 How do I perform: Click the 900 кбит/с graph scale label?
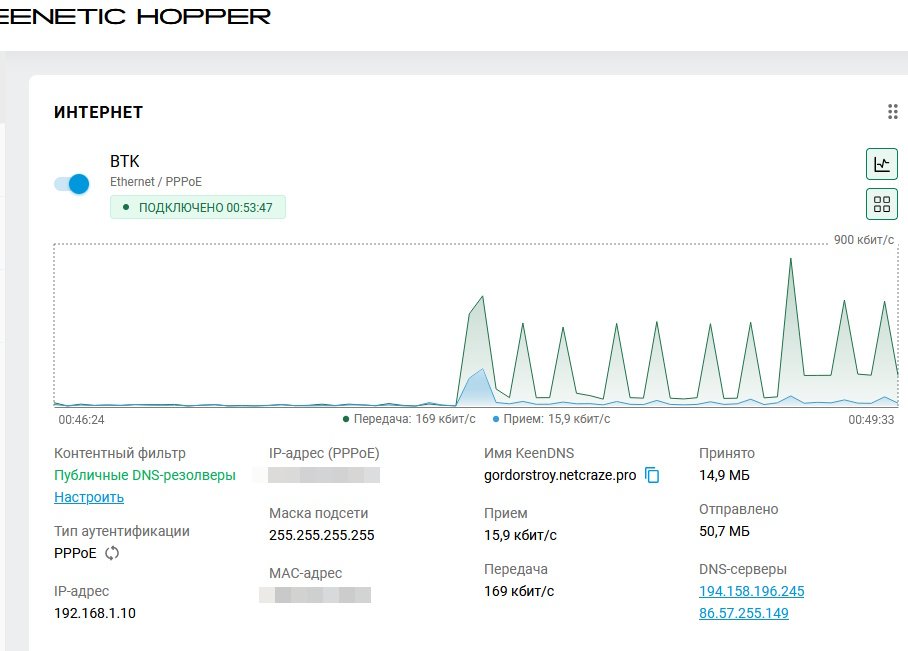(x=864, y=240)
